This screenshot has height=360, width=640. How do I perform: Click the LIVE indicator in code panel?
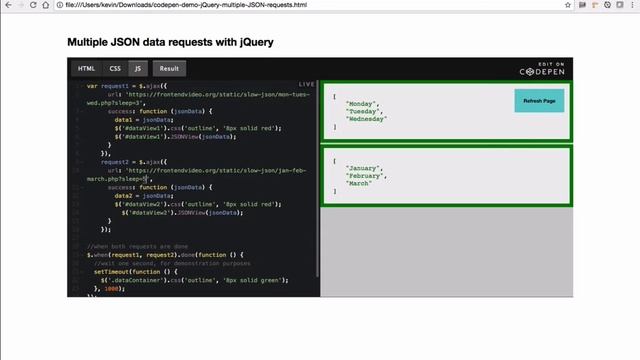coord(307,84)
